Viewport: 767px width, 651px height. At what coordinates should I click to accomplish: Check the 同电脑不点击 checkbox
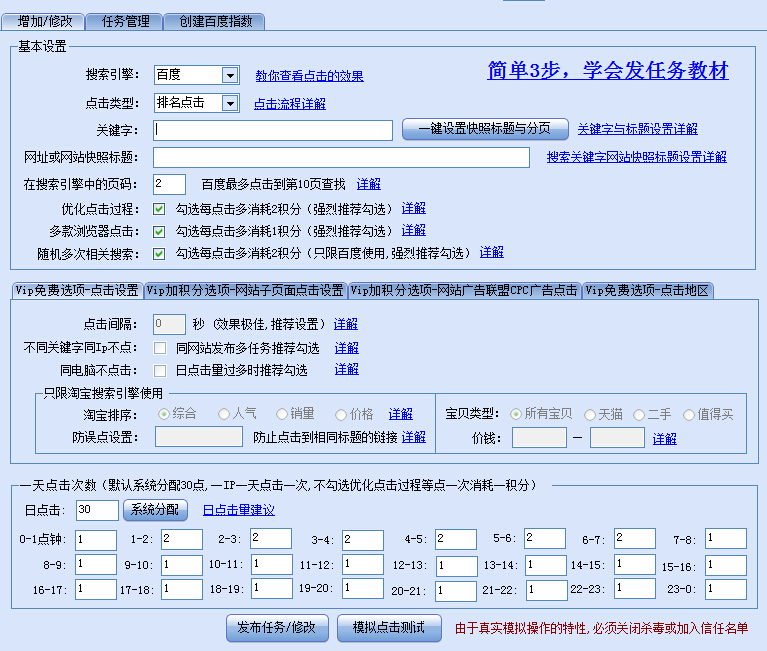[x=159, y=370]
